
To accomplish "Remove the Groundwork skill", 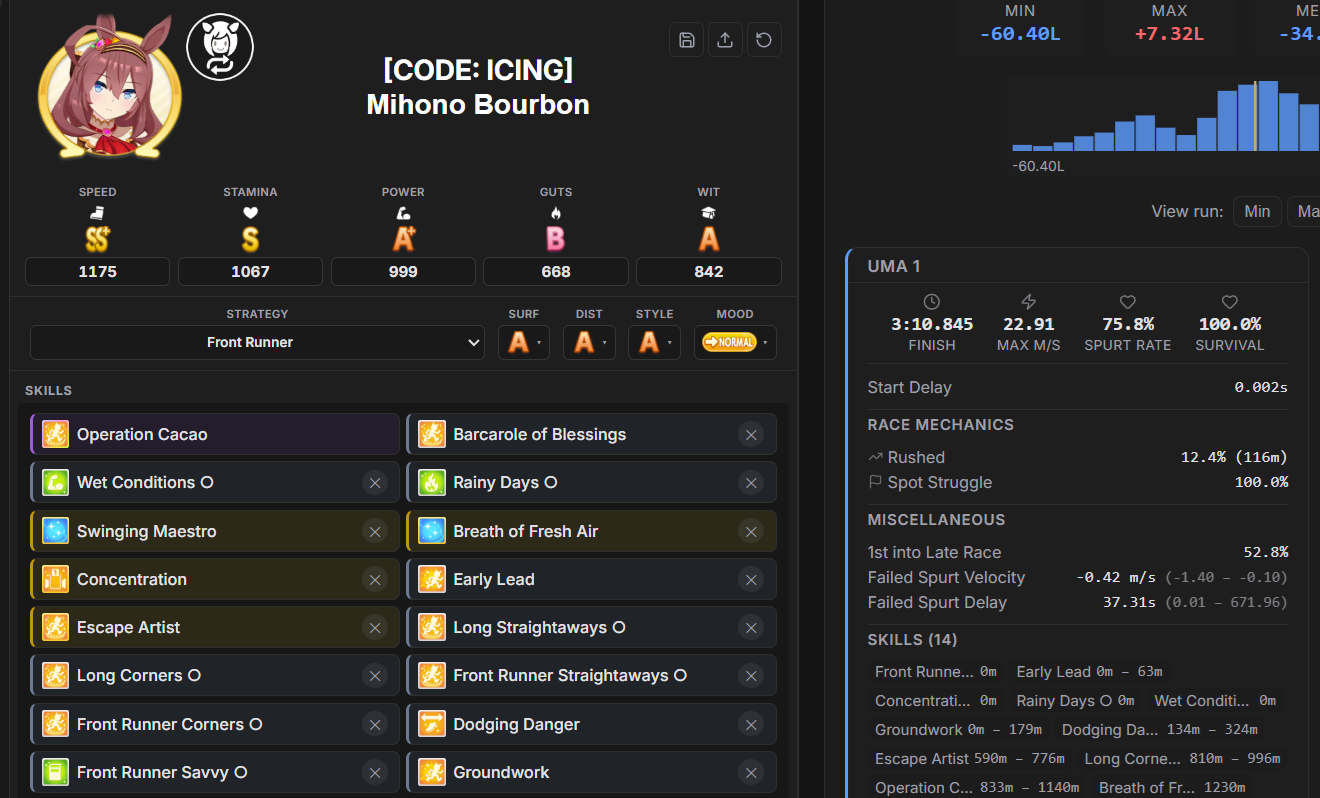I will (x=751, y=772).
